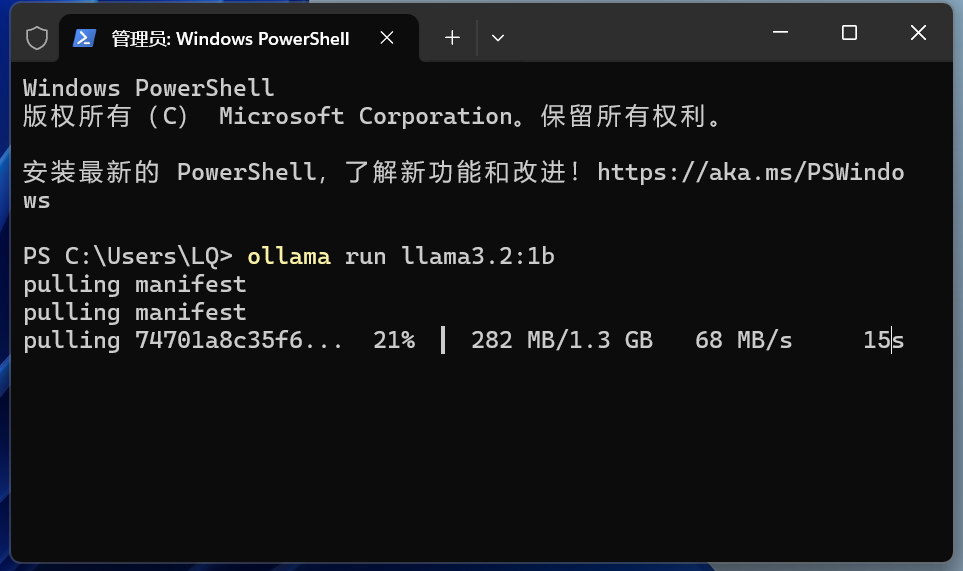Viewport: 963px width, 571px height.
Task: Click the "PS C:\Users\LQ>" prompt
Action: 127,256
